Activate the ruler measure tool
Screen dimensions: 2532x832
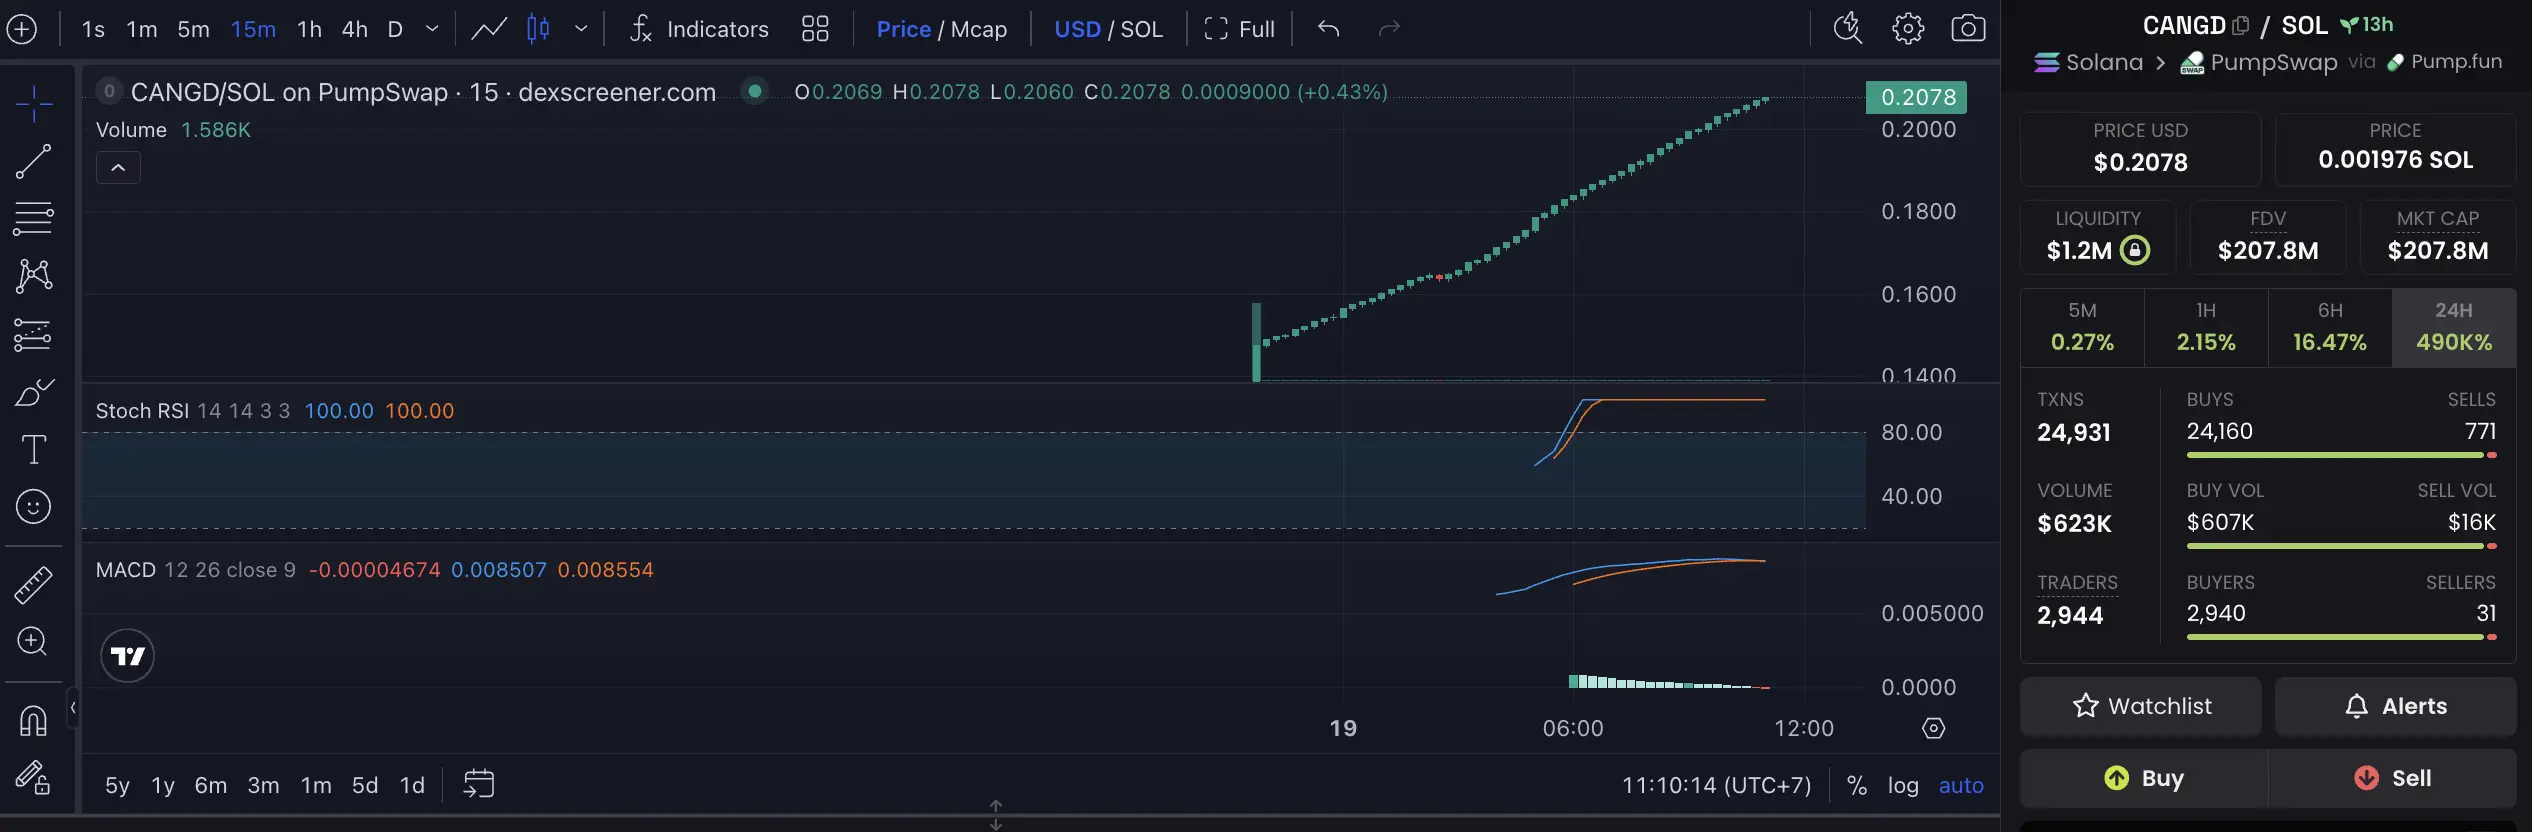point(33,585)
